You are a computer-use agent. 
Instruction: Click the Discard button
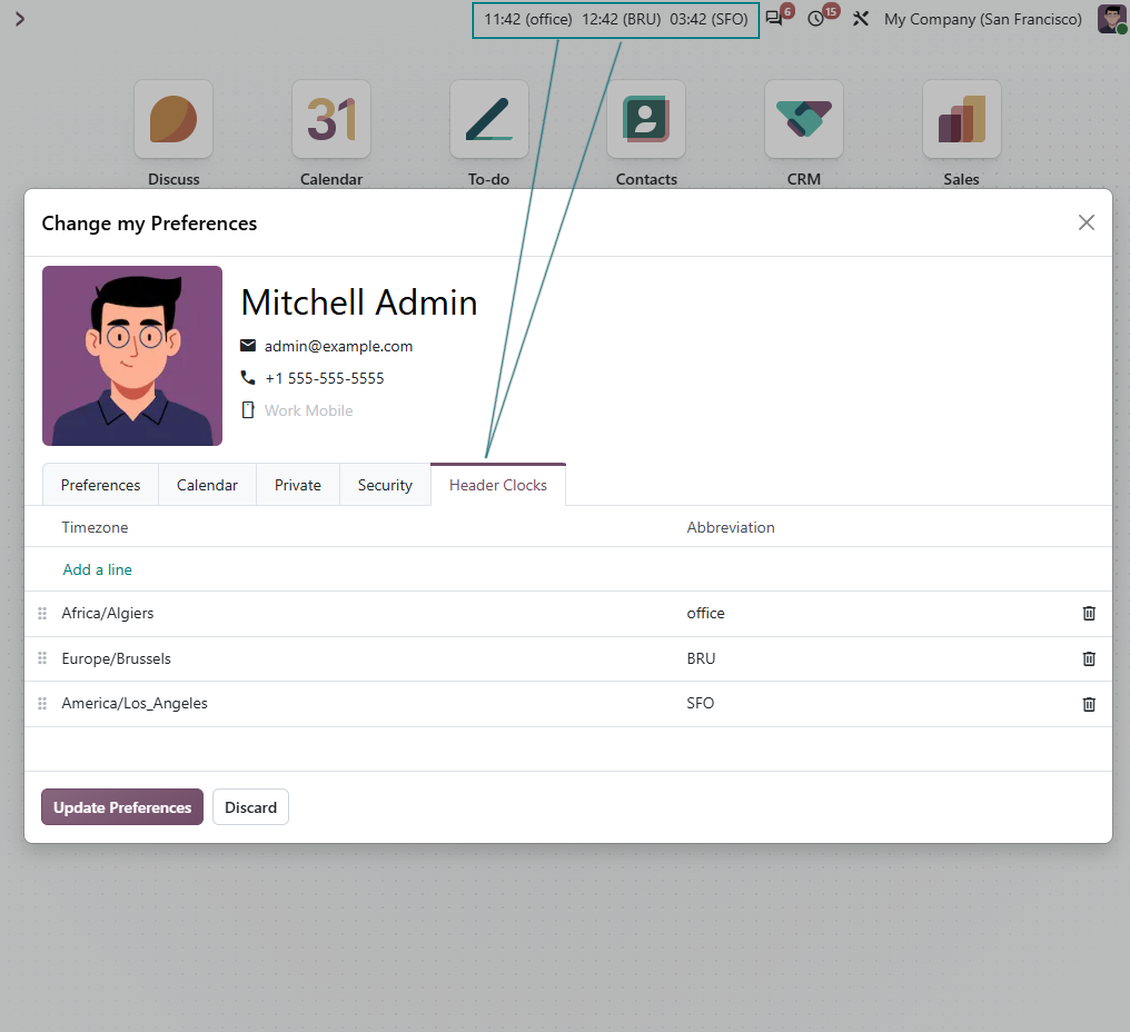click(251, 807)
